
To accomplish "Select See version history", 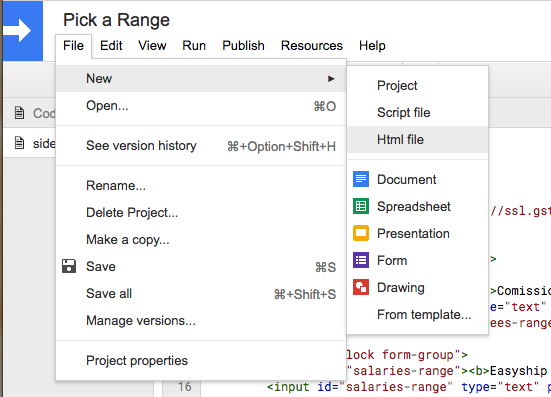I will tap(201, 145).
